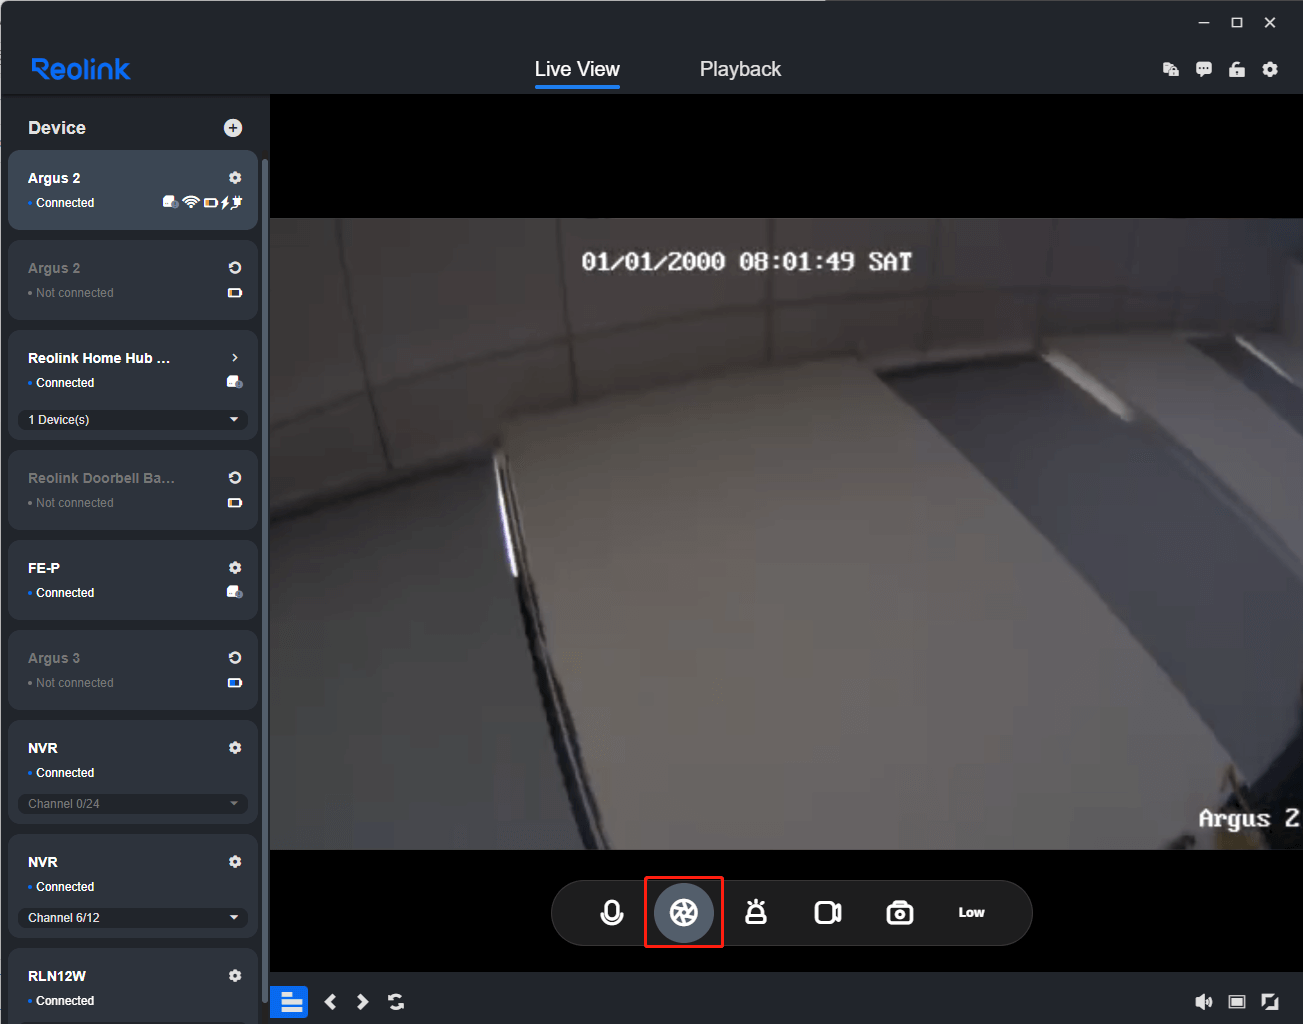Select the connected Argus 2 device card

pos(133,190)
